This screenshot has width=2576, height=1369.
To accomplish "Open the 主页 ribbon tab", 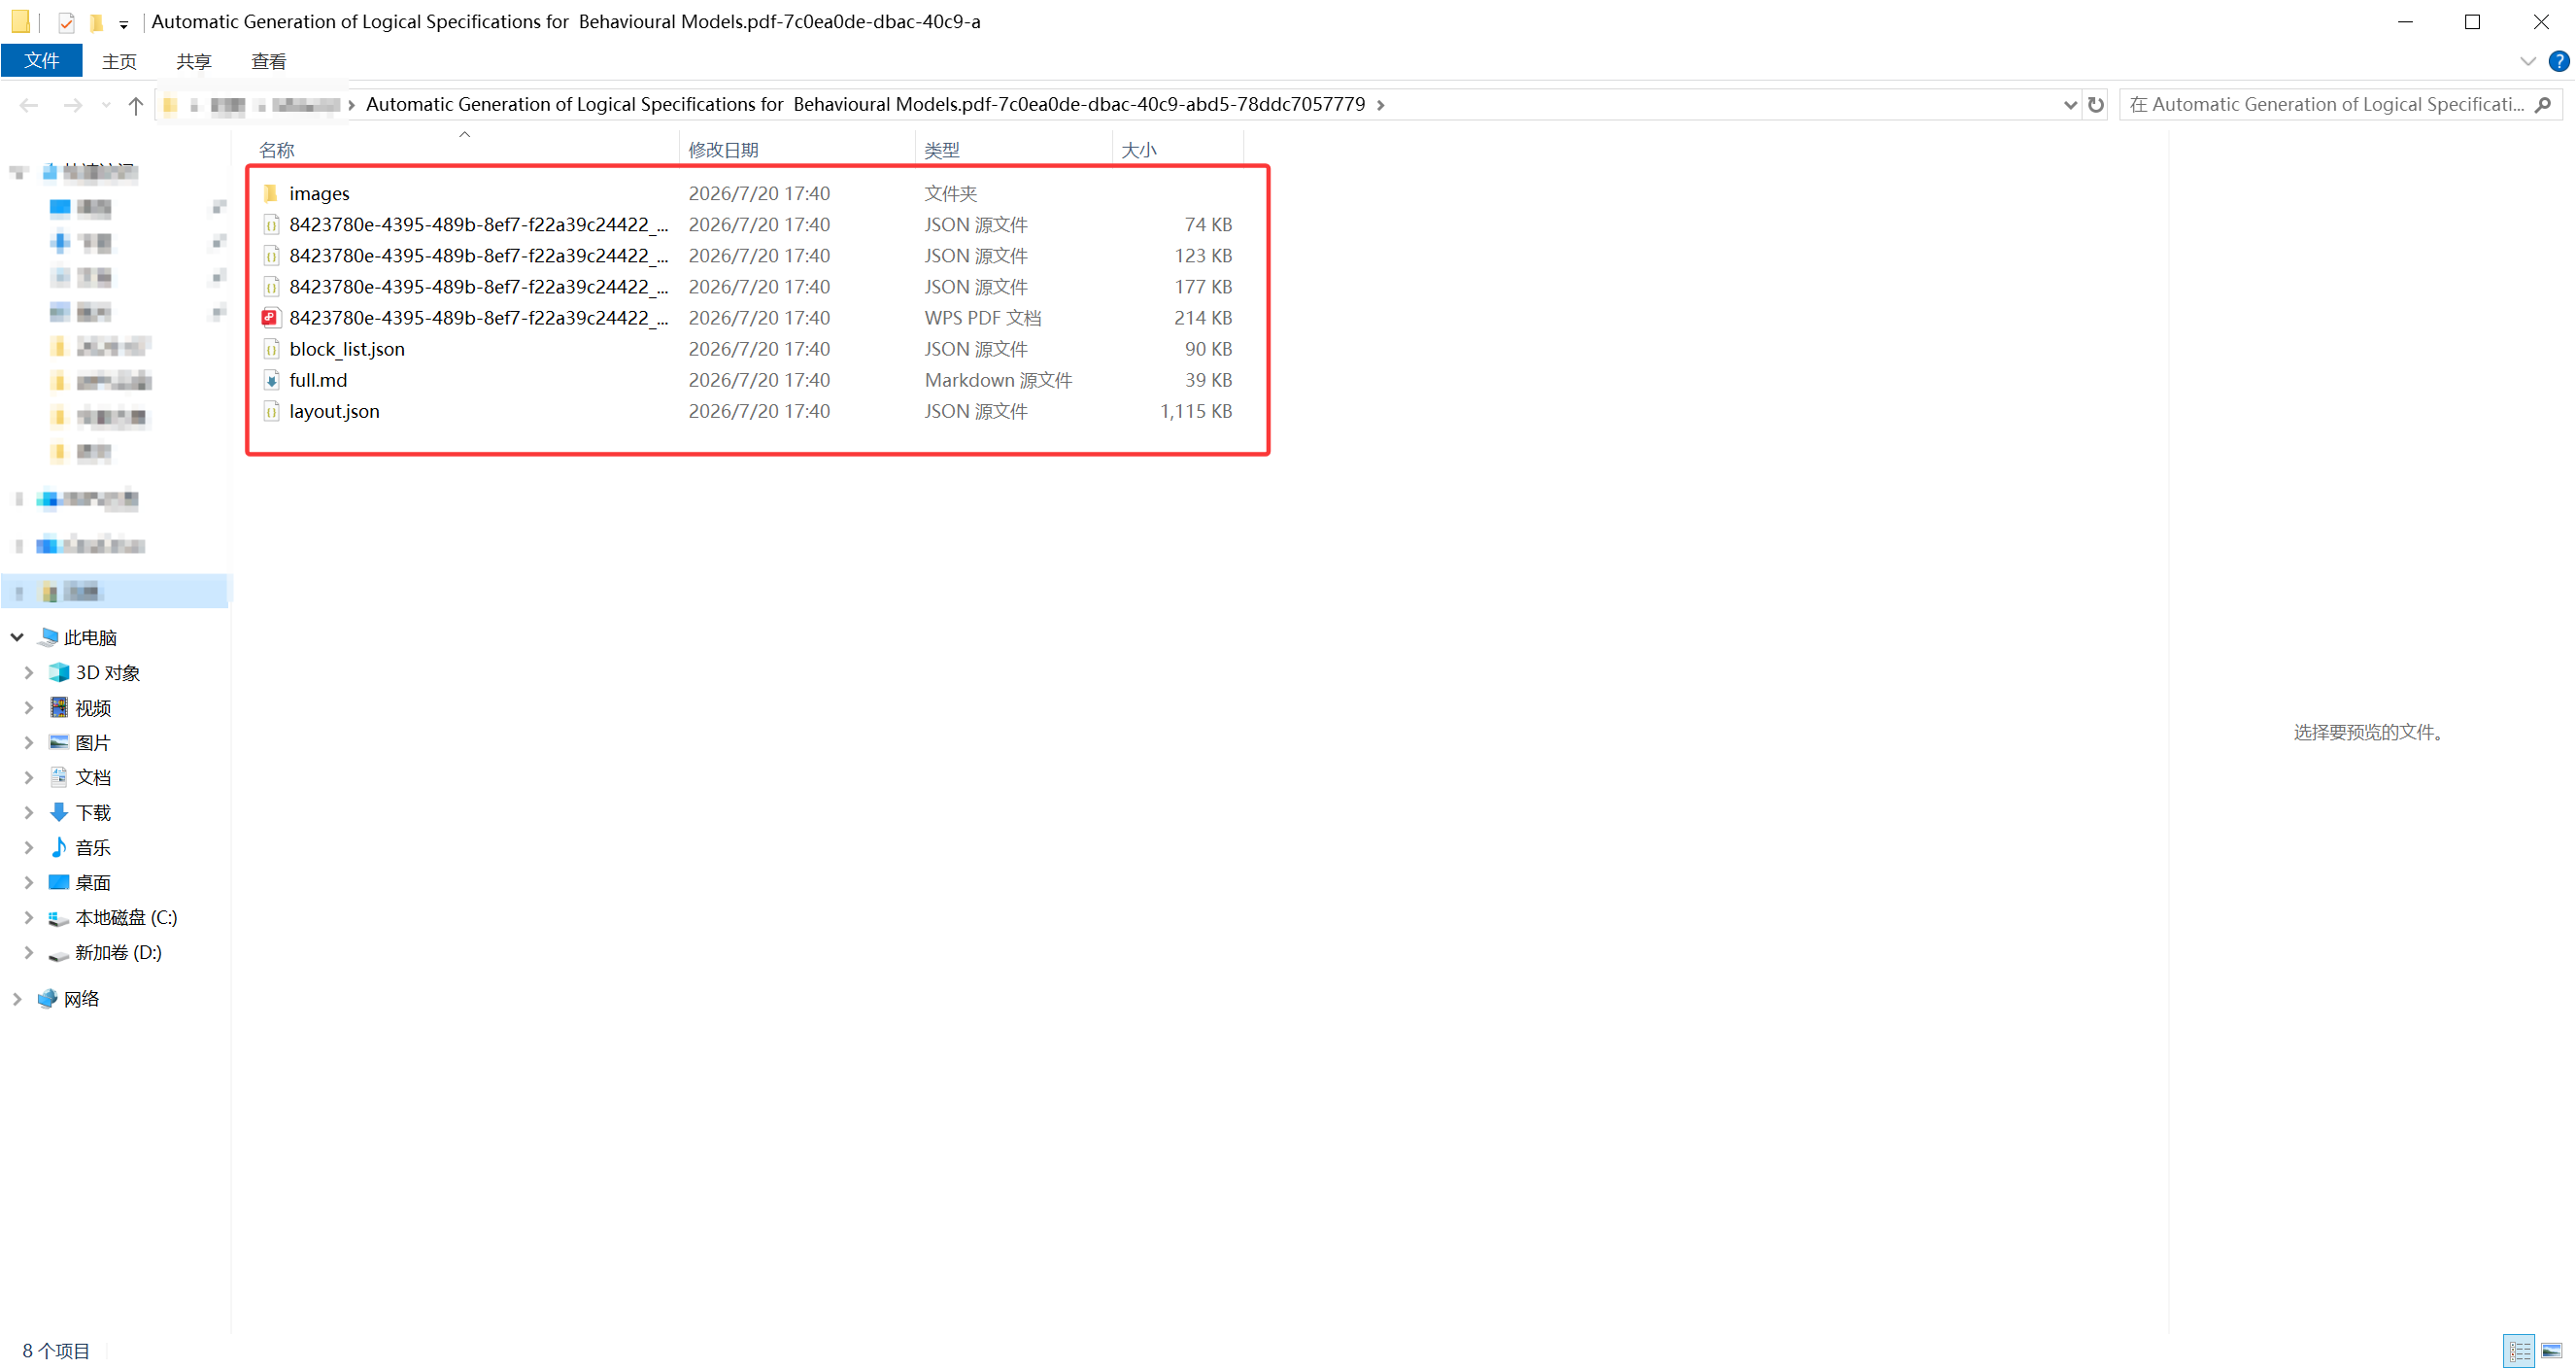I will [119, 62].
